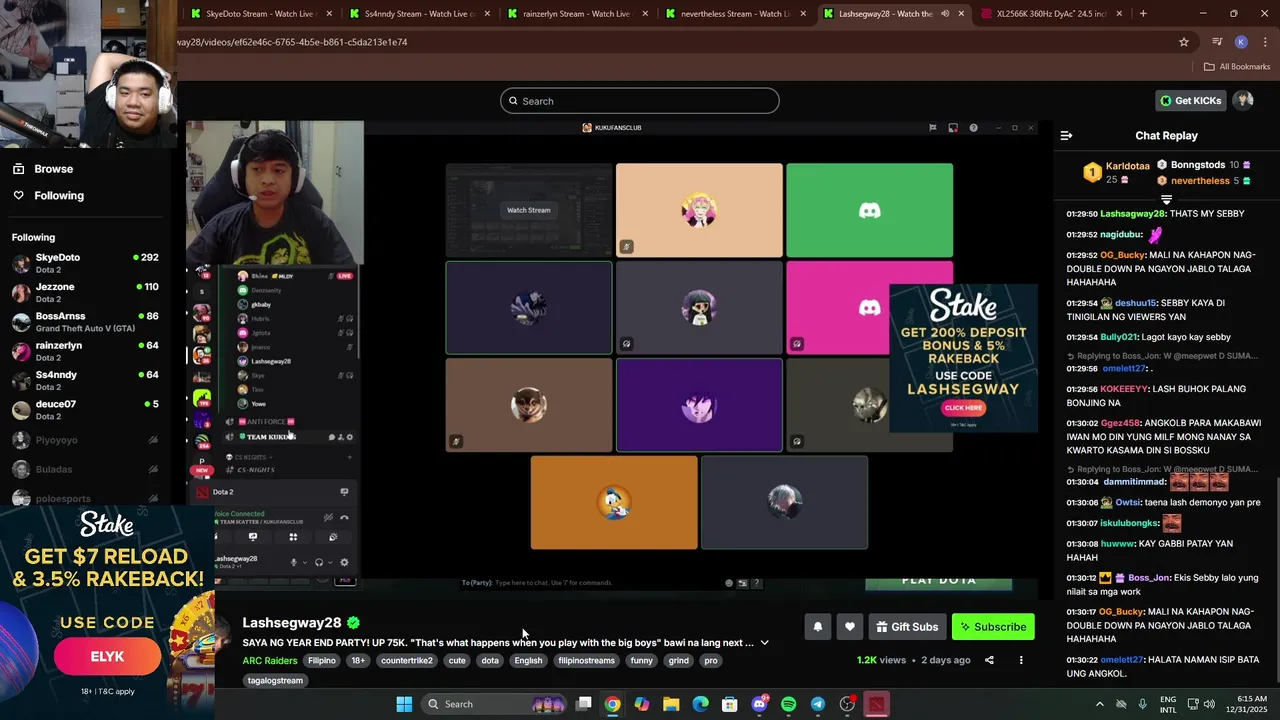Click the Windows taskbar search box

pos(495,704)
